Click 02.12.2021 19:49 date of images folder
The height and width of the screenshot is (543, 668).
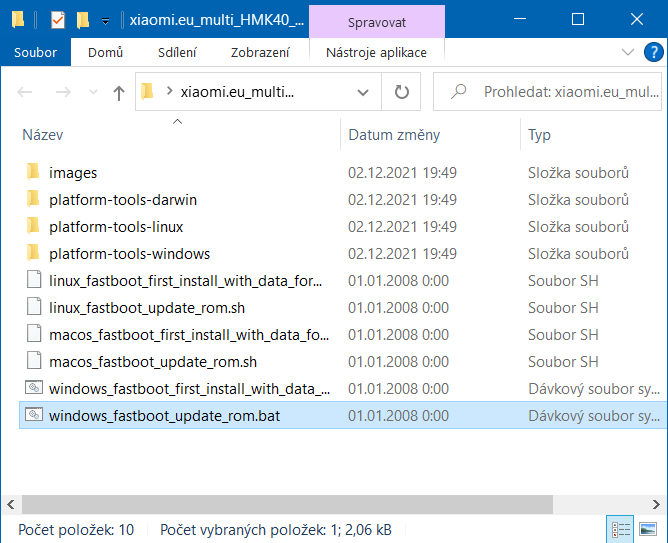coord(402,173)
